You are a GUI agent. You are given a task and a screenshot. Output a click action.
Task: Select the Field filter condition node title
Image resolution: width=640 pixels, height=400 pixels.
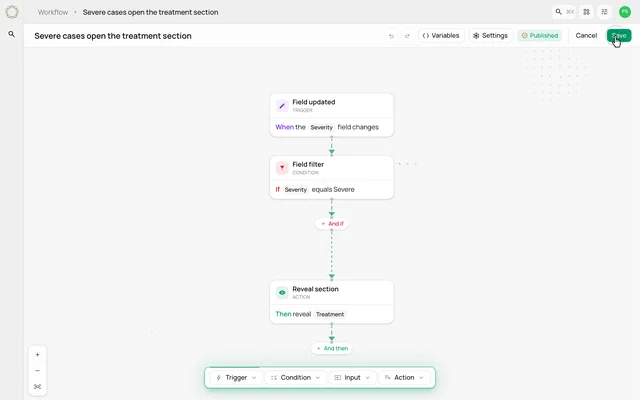tap(308, 164)
